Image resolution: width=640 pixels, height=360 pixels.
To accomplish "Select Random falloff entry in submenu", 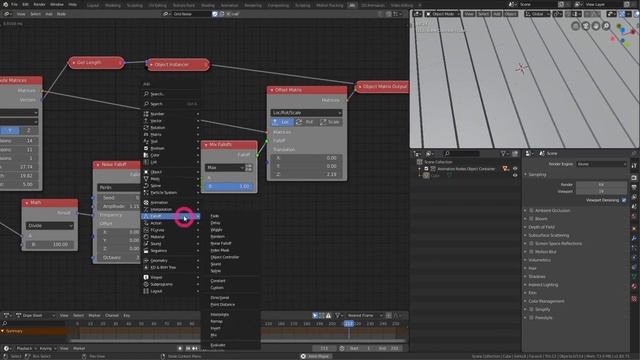I will (x=230, y=237).
